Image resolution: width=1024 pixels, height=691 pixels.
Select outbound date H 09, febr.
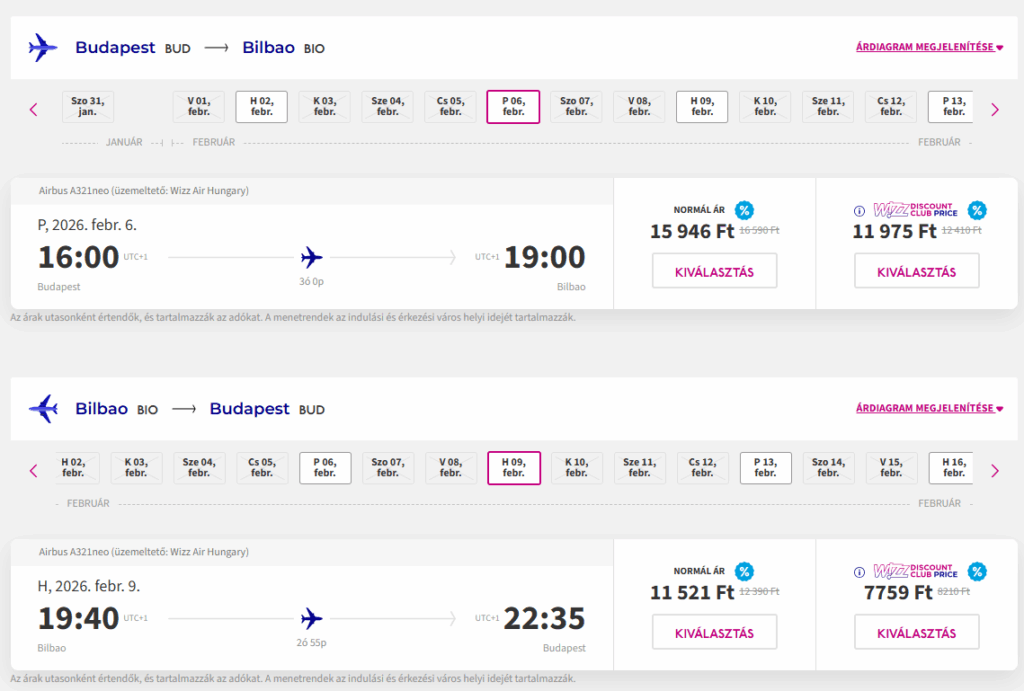pyautogui.click(x=702, y=107)
